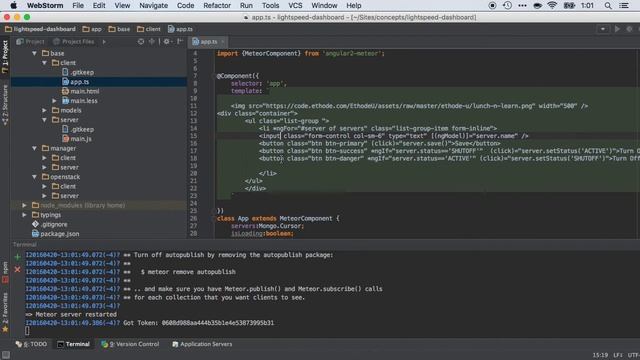This screenshot has width=640, height=360.
Task: Hide the project tool window
Action: [x=180, y=42]
